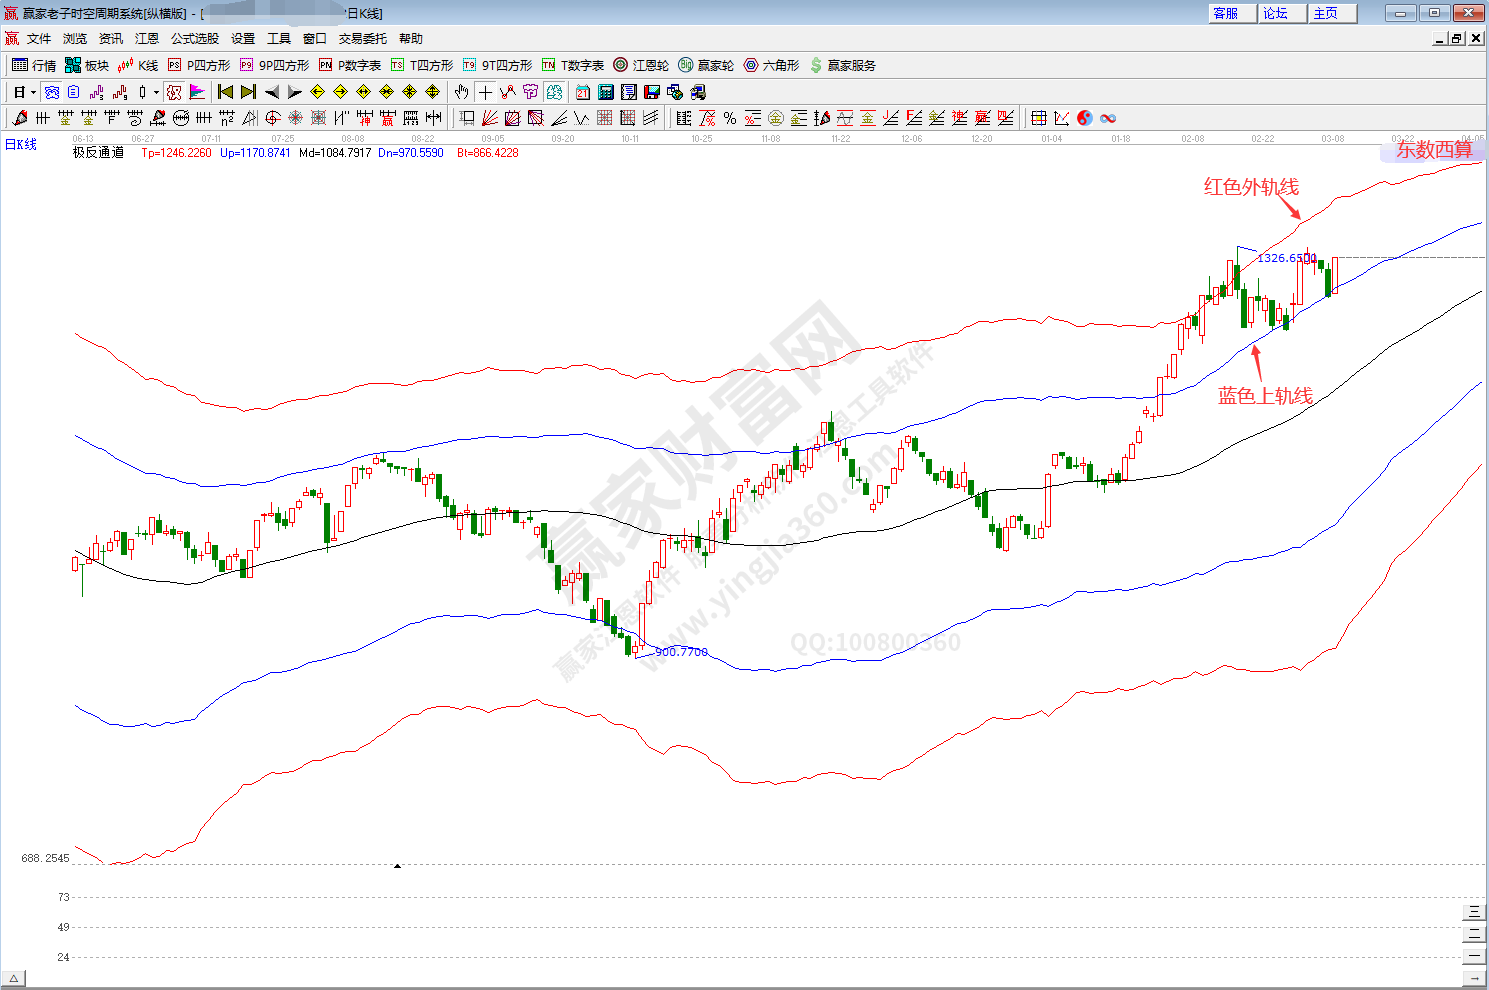Expand the candlestick style dropdown arrow
The height and width of the screenshot is (990, 1489).
point(156,92)
